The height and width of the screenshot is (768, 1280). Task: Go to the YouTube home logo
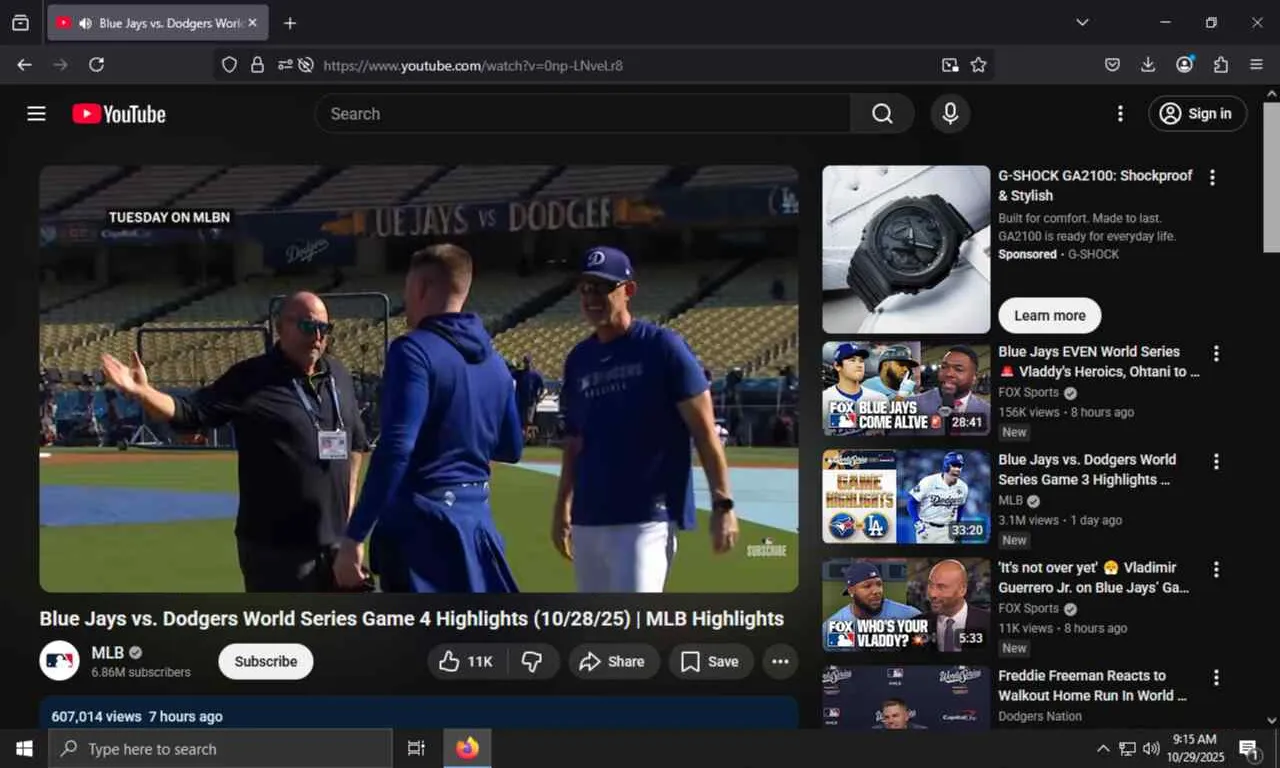click(x=119, y=114)
